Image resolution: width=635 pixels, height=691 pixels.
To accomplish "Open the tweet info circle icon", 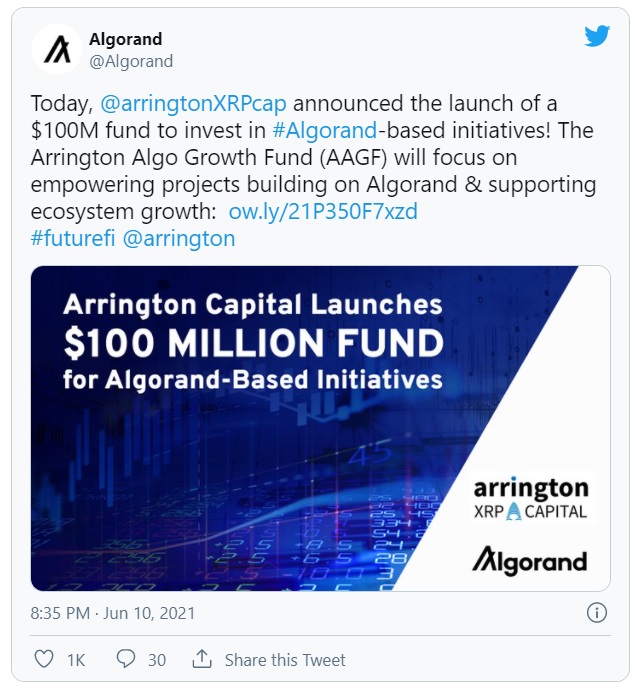I will (596, 613).
